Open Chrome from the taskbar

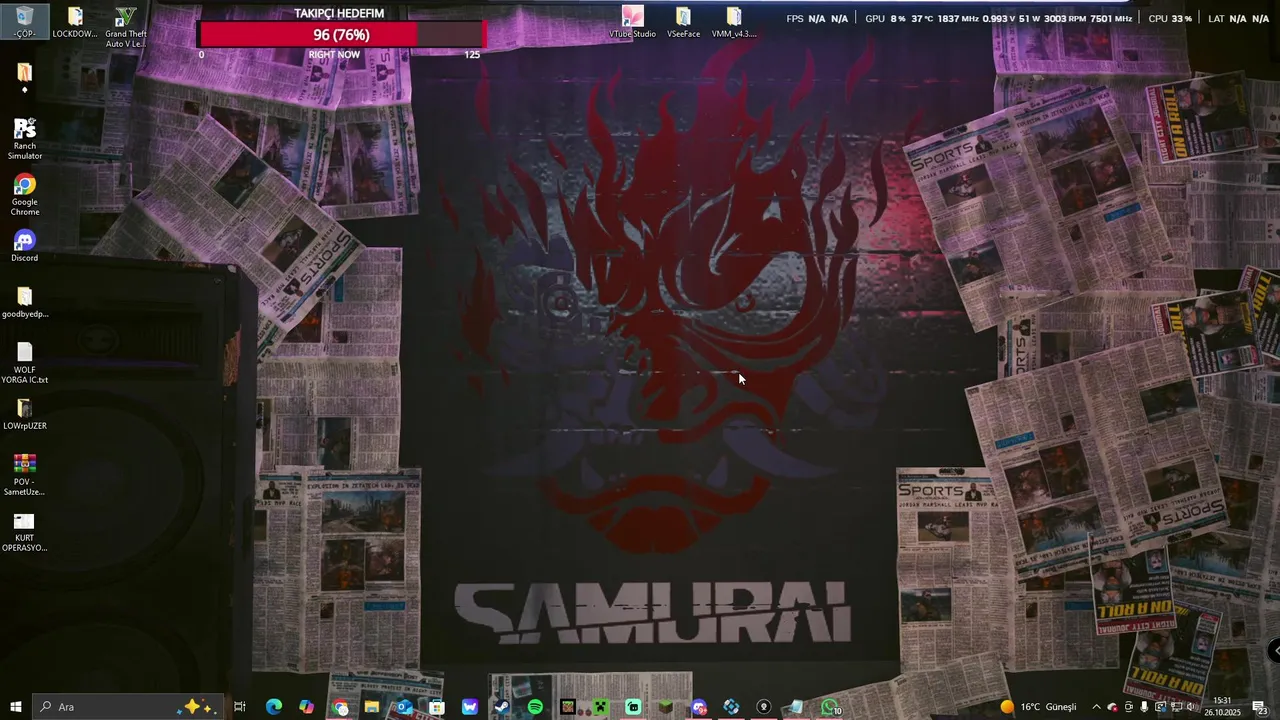tap(340, 707)
